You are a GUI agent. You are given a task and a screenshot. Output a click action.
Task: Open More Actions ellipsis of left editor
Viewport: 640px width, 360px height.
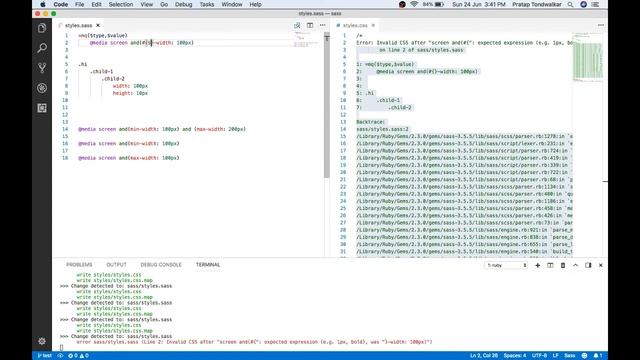pyautogui.click(x=322, y=25)
